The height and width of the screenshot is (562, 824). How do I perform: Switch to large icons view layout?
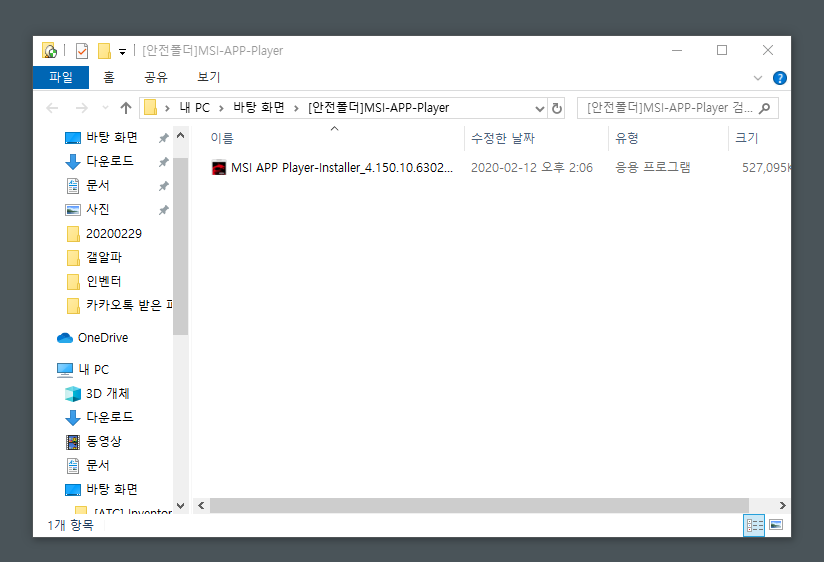pos(776,525)
